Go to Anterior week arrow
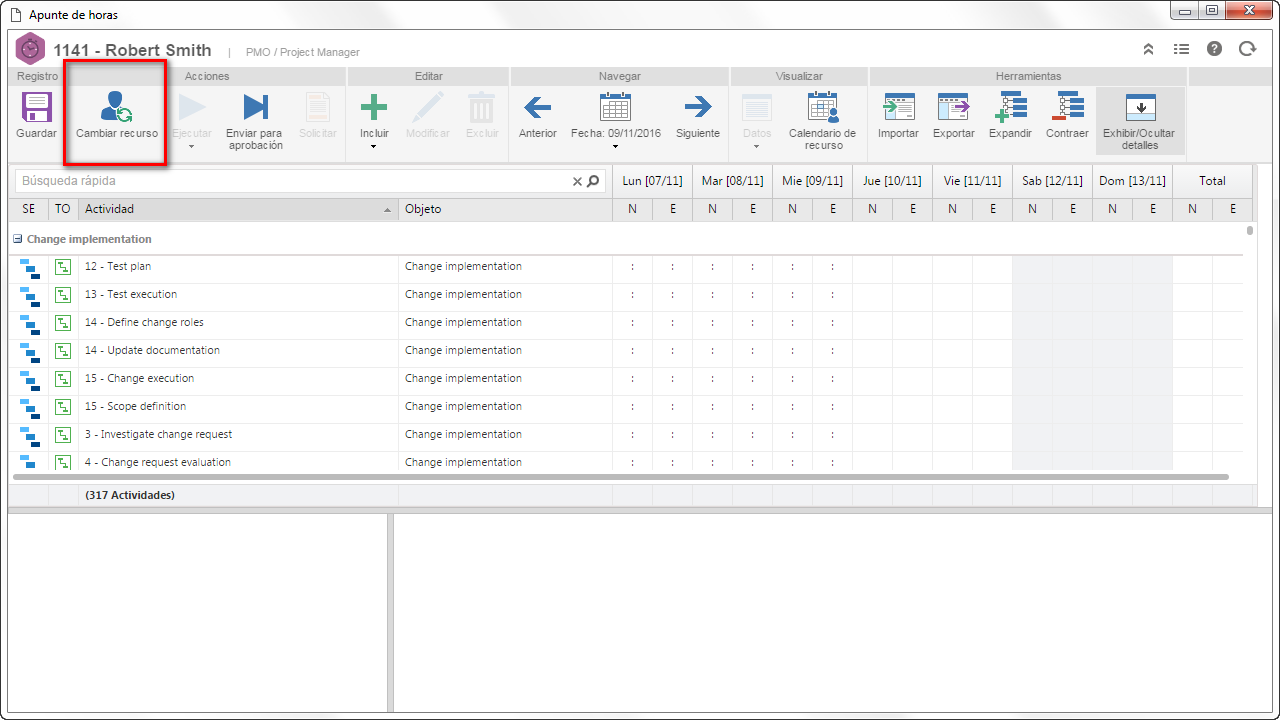 coord(538,107)
